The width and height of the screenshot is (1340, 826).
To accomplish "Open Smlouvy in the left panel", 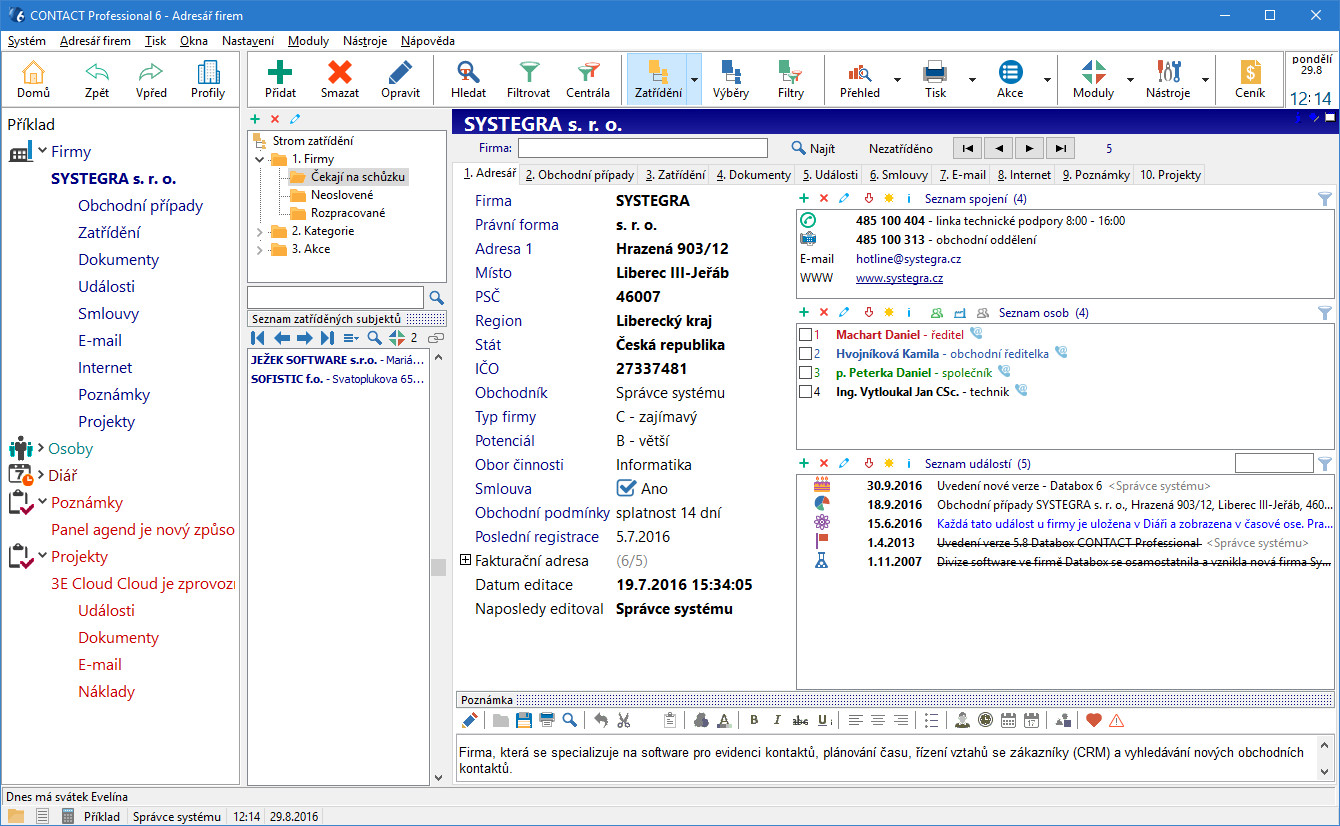I will tap(108, 313).
